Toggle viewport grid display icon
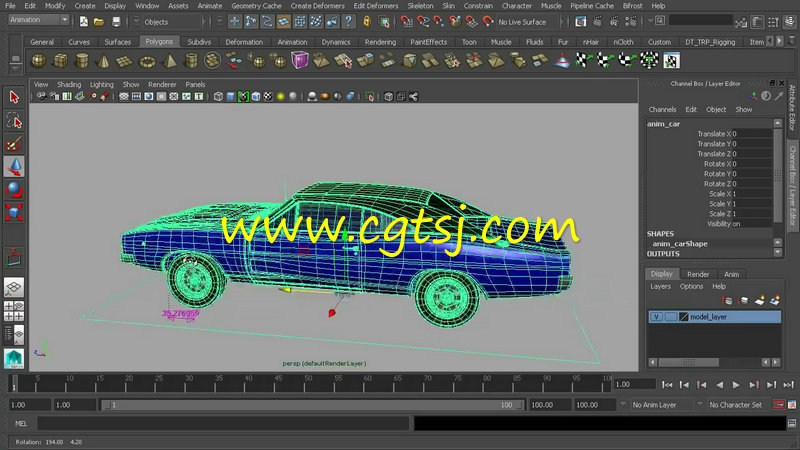The width and height of the screenshot is (800, 450). 123,96
